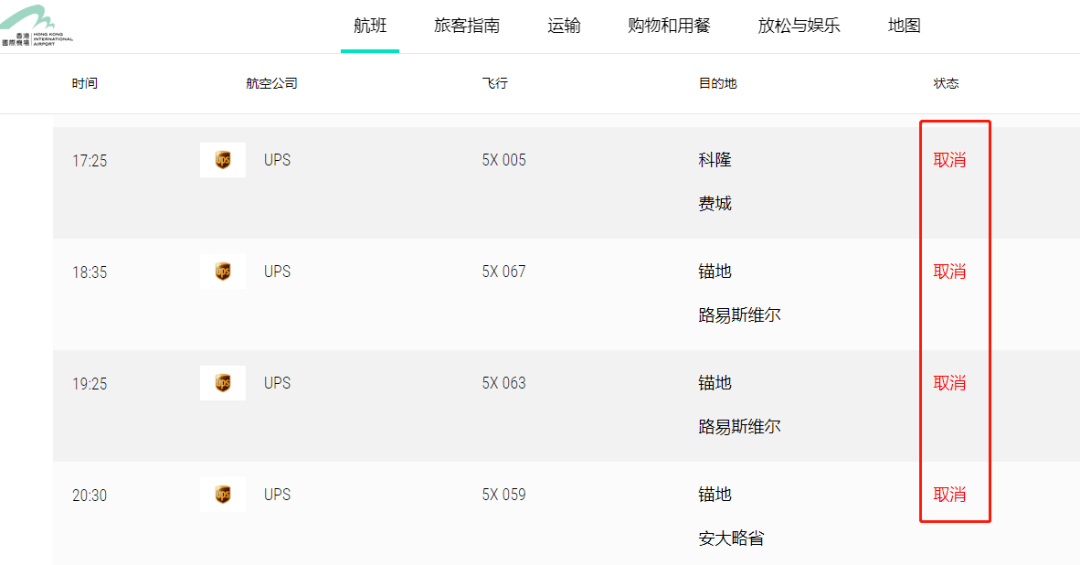Click flight number 5X 005
The image size is (1080, 565).
(x=503, y=160)
